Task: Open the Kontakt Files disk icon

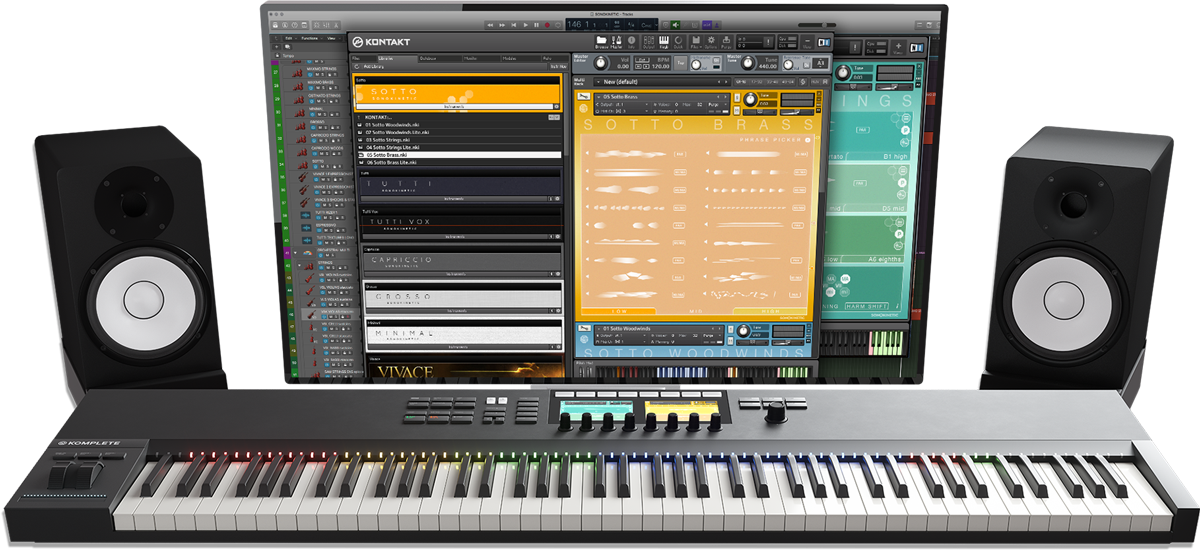Action: pos(696,40)
